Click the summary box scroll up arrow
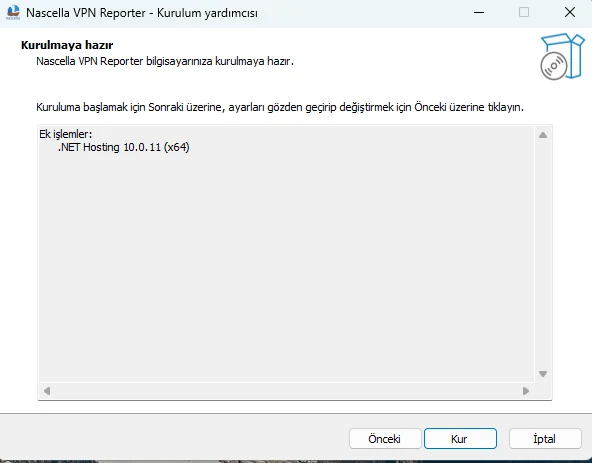The width and height of the screenshot is (592, 463). 543,135
